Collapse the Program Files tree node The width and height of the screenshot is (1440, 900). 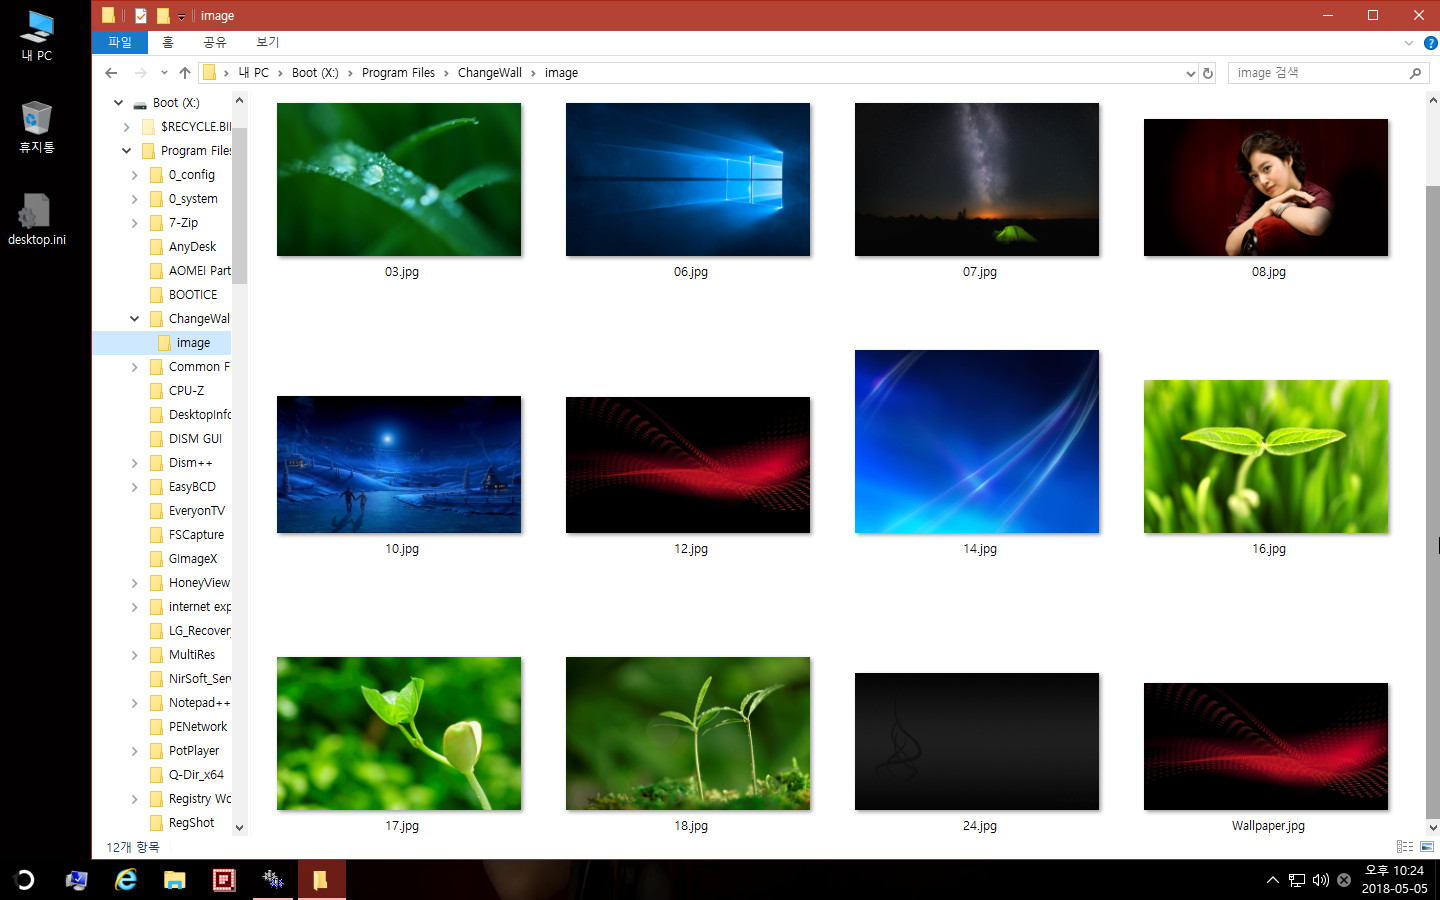[126, 151]
